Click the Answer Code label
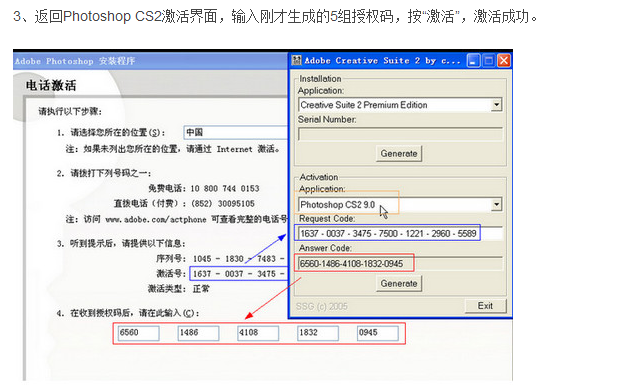The width and height of the screenshot is (643, 391). (325, 248)
